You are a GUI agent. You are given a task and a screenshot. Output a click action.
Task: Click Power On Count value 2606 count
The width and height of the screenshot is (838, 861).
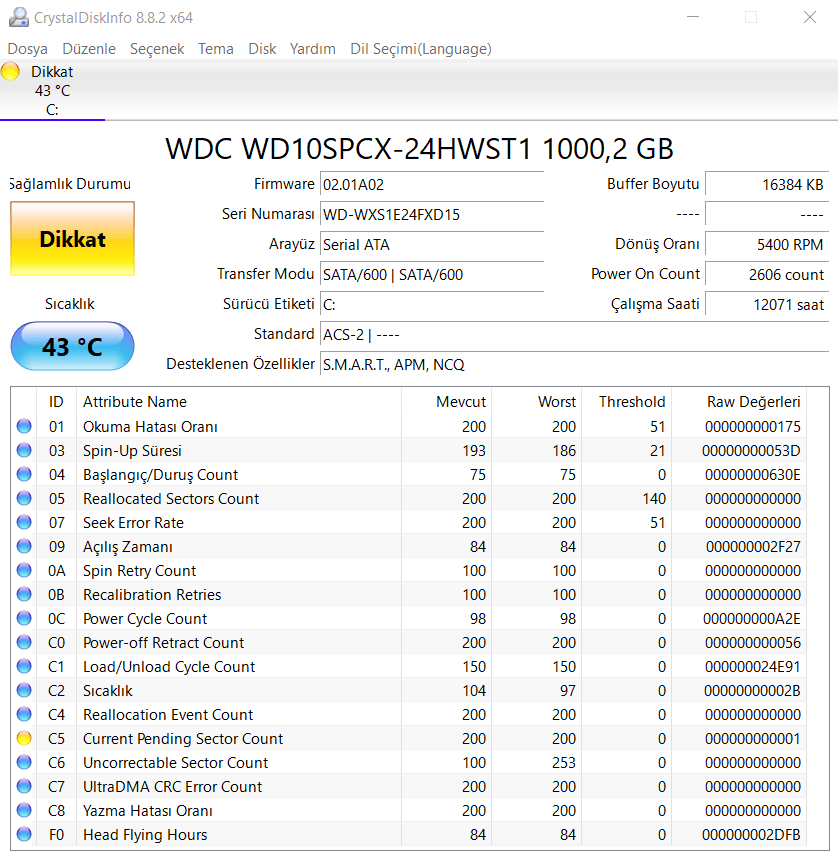coord(767,275)
